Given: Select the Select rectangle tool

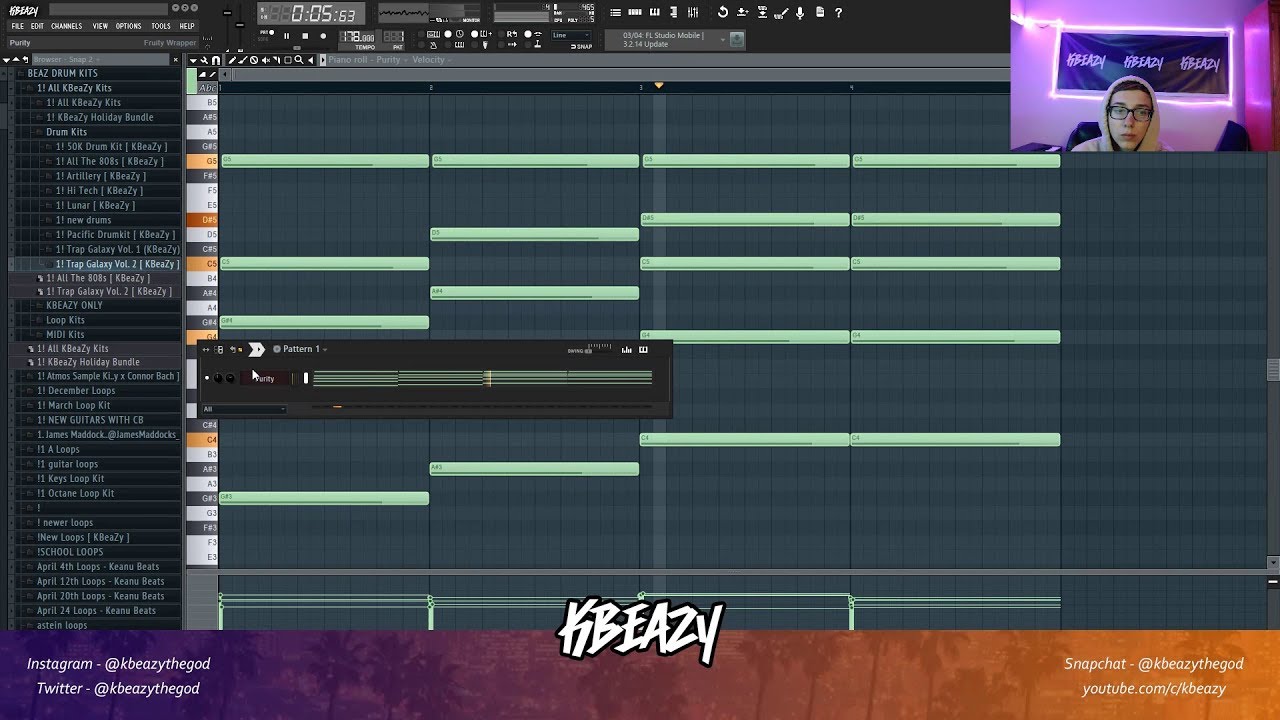Looking at the screenshot, I should pos(288,60).
